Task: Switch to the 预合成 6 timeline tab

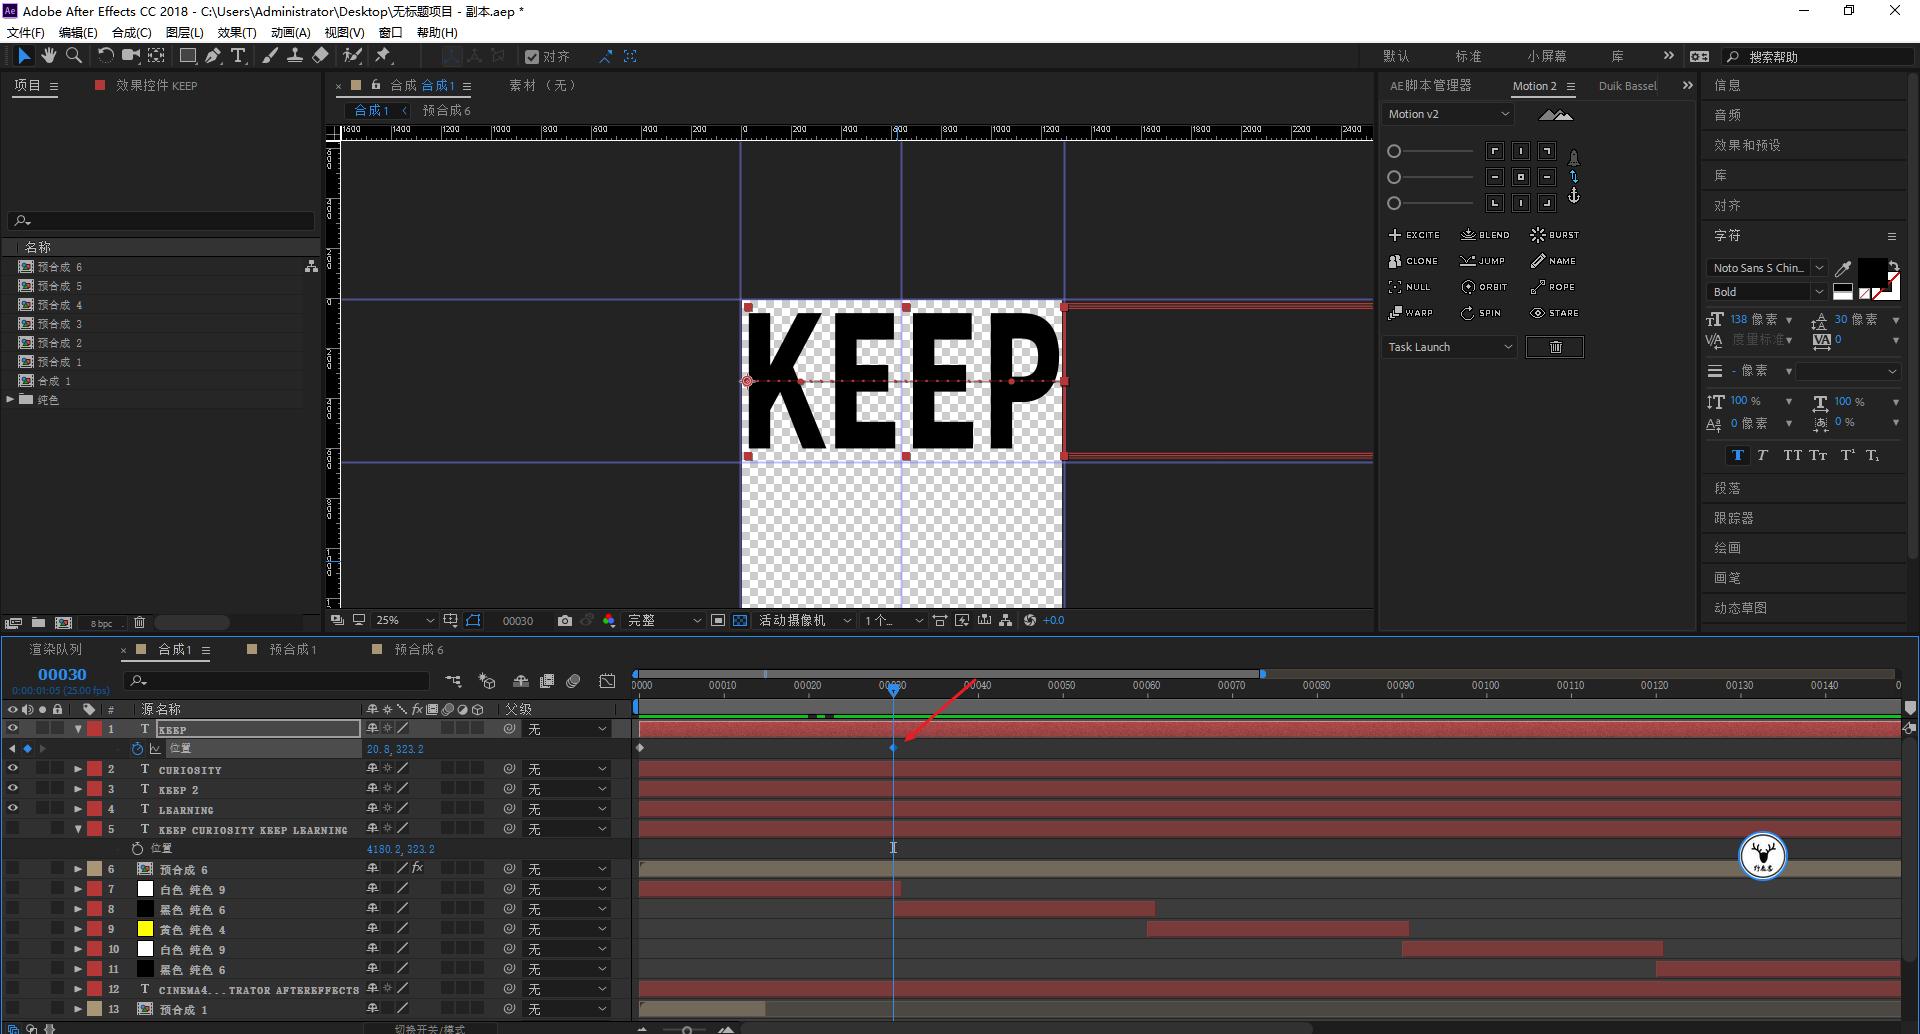Action: pos(418,650)
